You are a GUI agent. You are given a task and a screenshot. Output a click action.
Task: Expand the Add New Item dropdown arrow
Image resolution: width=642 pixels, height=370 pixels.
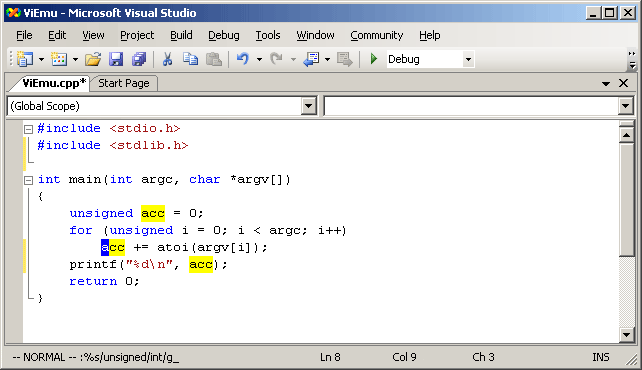click(x=75, y=60)
